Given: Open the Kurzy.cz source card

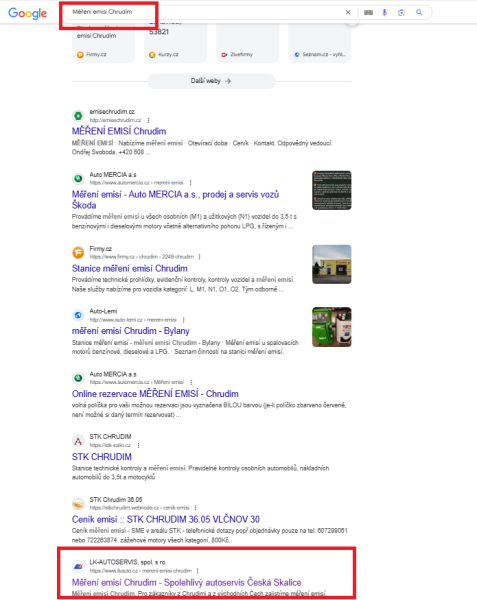Looking at the screenshot, I should click(x=176, y=43).
